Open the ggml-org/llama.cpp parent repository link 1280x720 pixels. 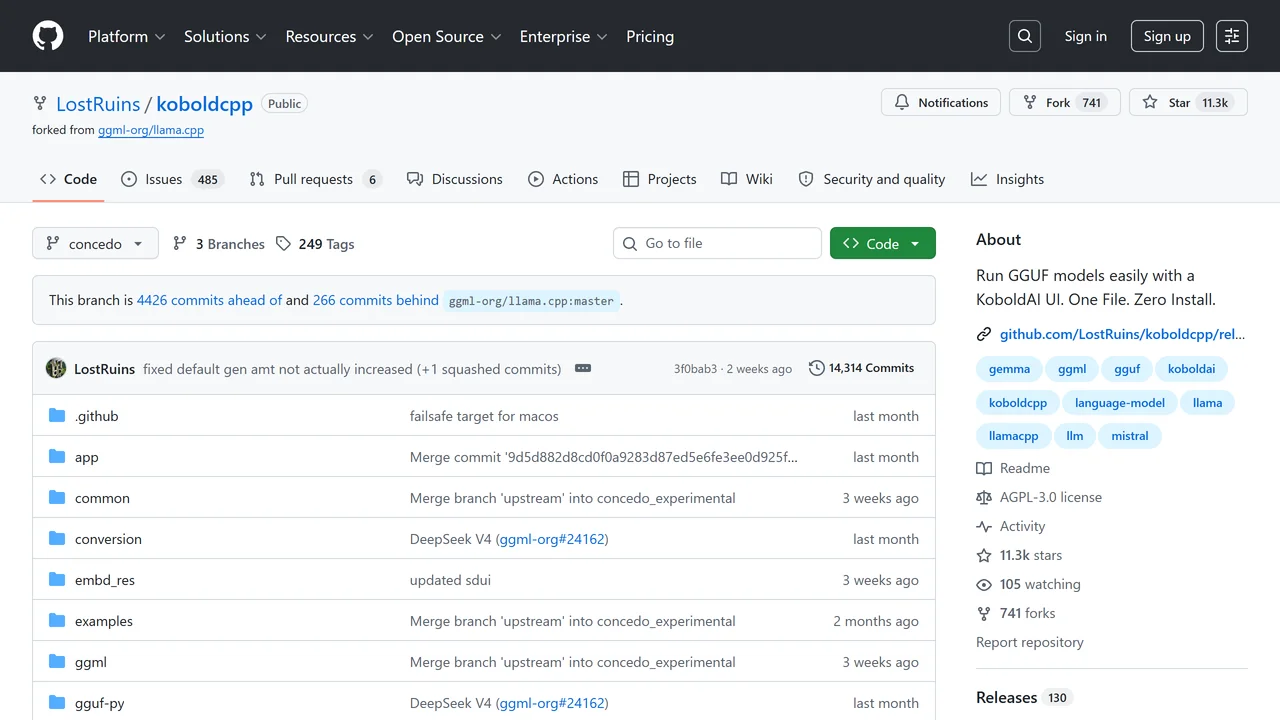[x=151, y=130]
